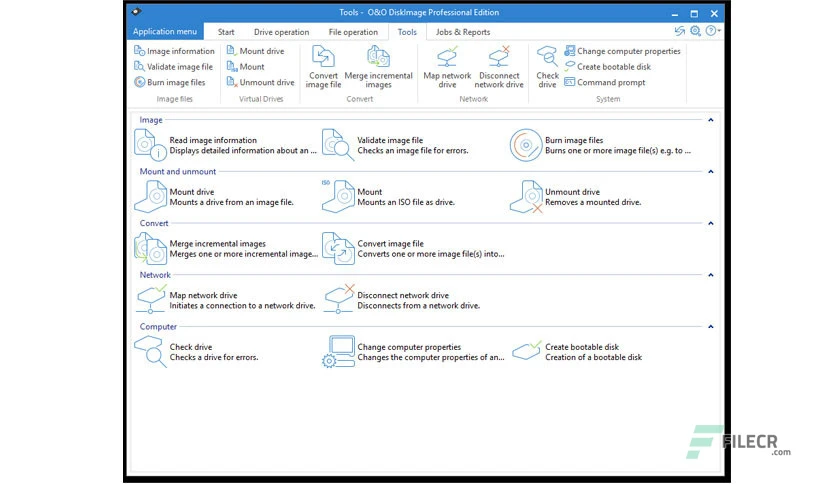The height and width of the screenshot is (484, 836).
Task: Open the Unmount drive tile
Action: (x=576, y=197)
